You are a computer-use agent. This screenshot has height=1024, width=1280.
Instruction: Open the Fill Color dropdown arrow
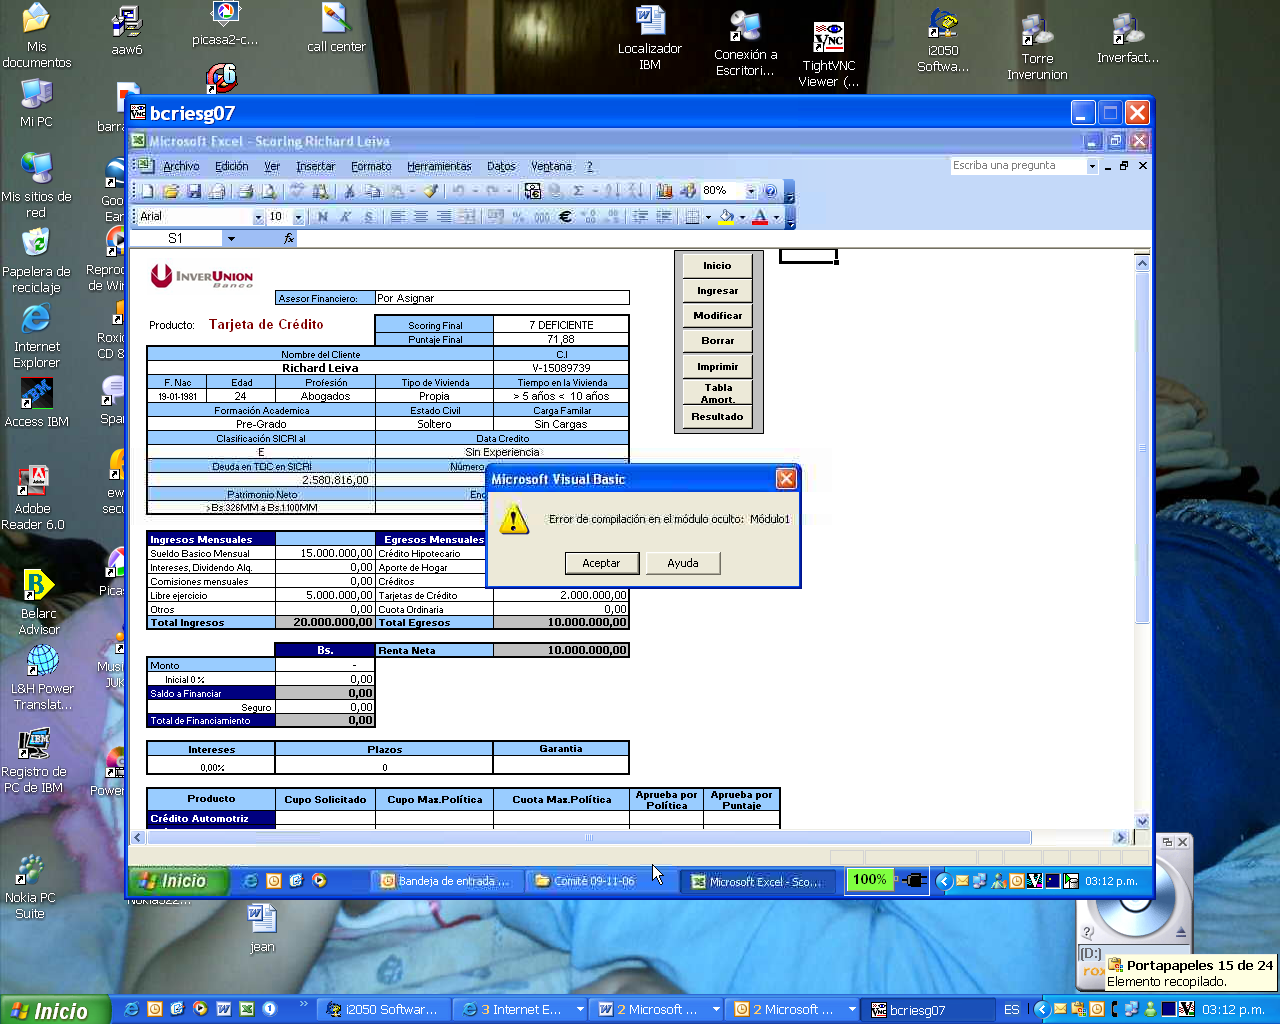[742, 216]
